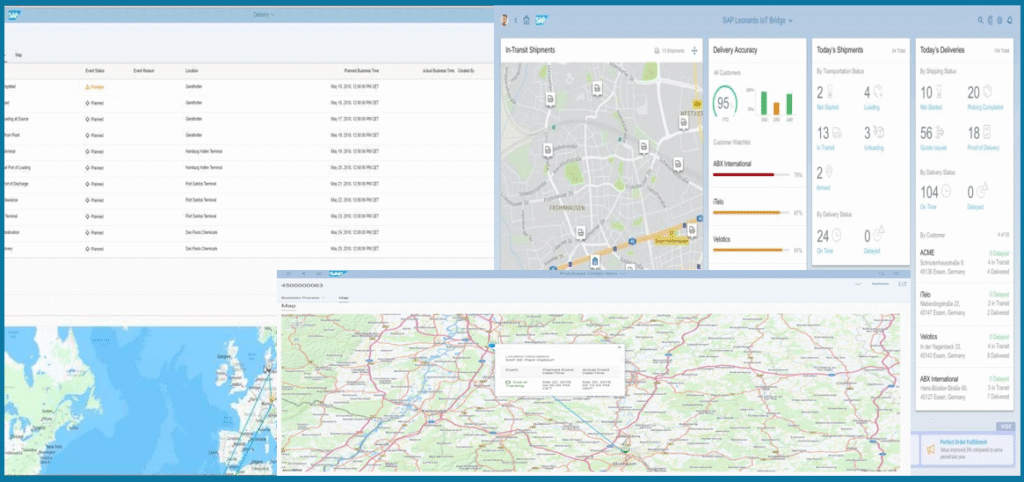The width and height of the screenshot is (1024, 482).
Task: Open On Time link in Today's Deliveries
Action: pyautogui.click(x=927, y=208)
